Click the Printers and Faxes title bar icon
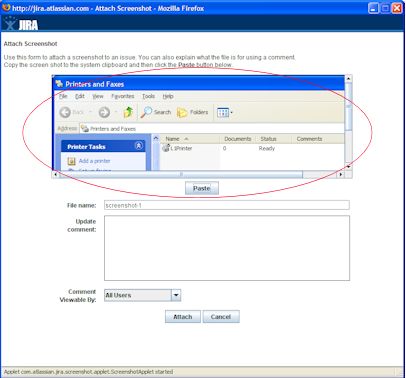Screen dimensions: 406x378 tap(59, 84)
